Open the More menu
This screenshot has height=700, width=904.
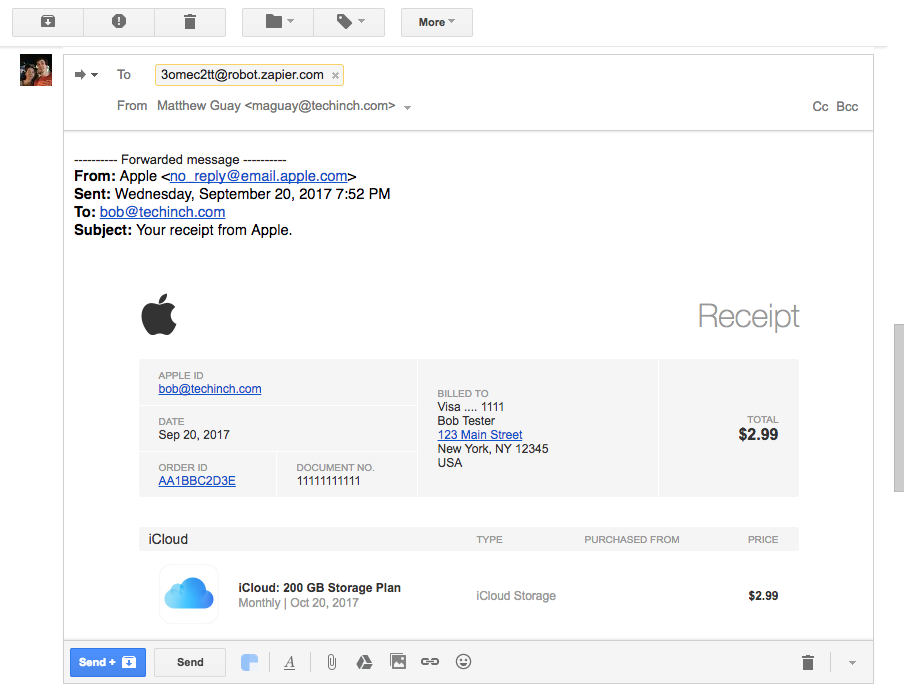[x=436, y=22]
